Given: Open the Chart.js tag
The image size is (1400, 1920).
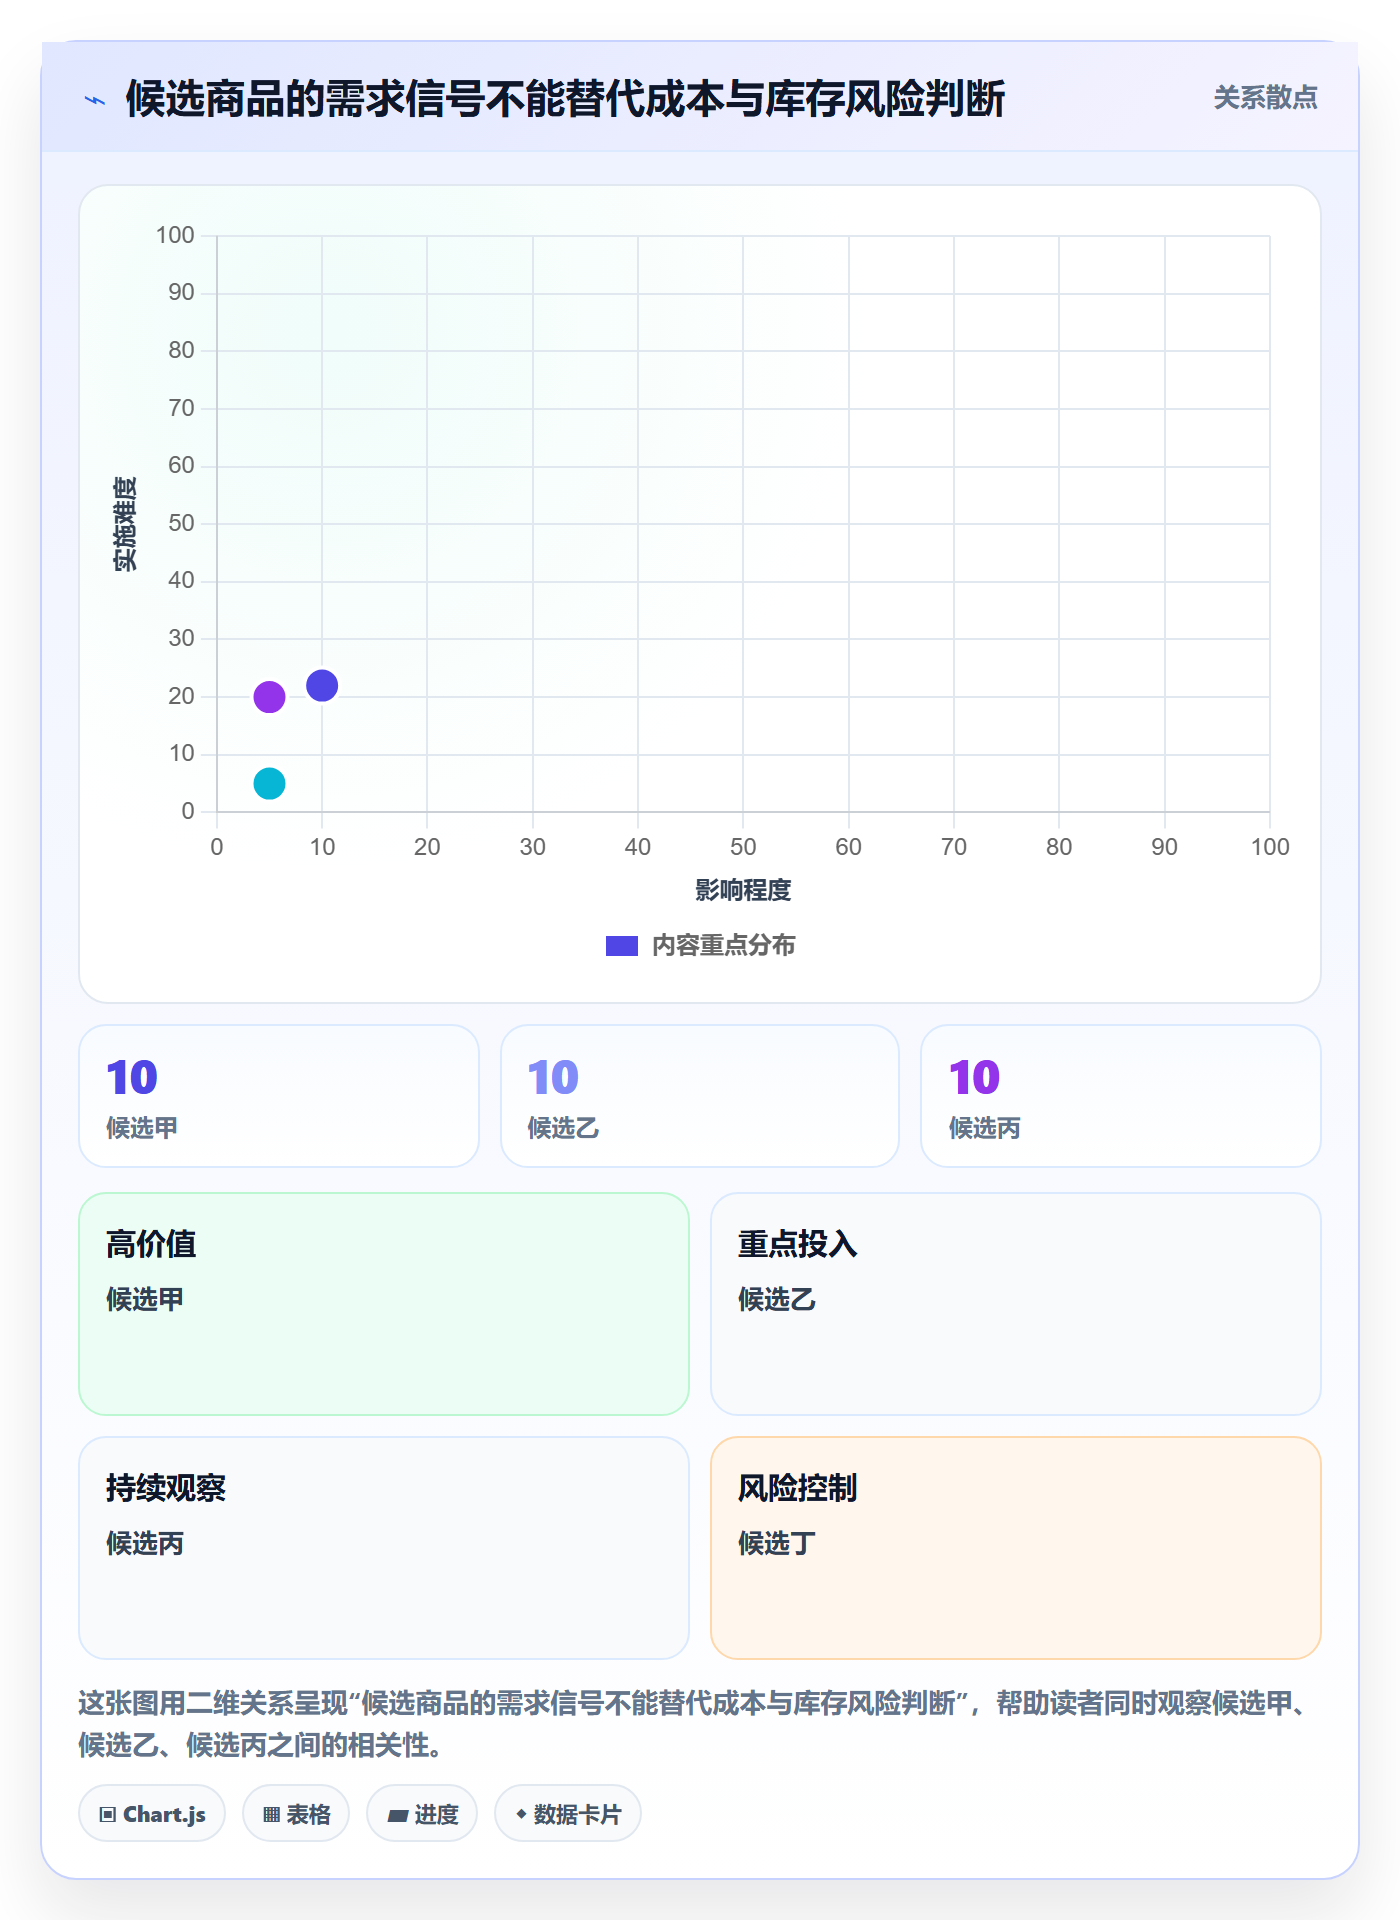Looking at the screenshot, I should [152, 1814].
